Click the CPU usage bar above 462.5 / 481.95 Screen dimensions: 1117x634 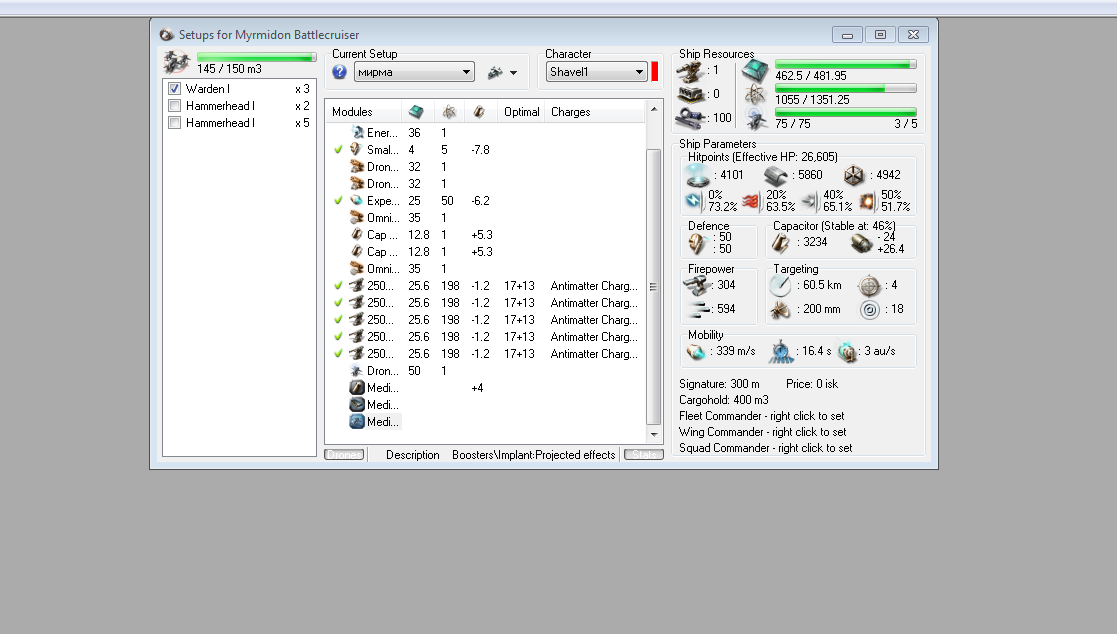pyautogui.click(x=846, y=65)
